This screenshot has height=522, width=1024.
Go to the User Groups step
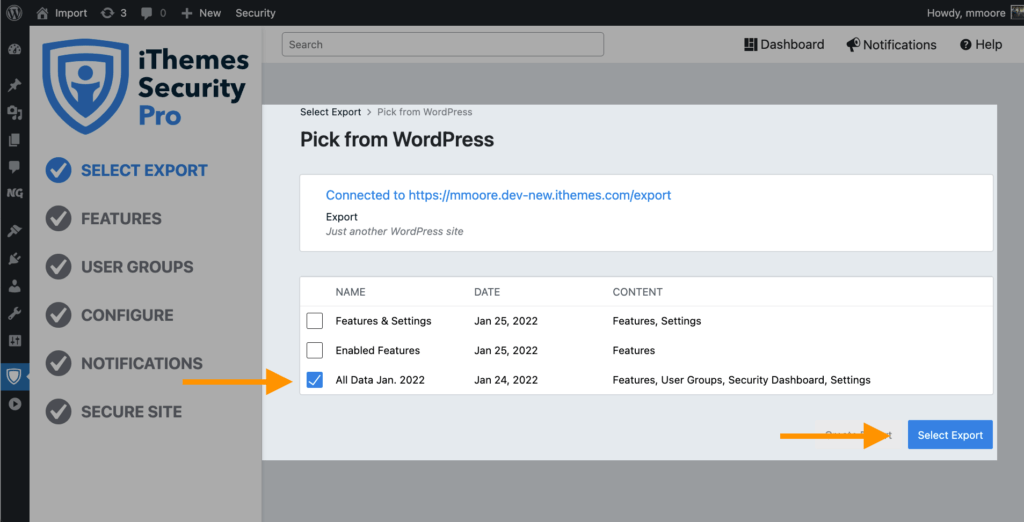coord(120,267)
